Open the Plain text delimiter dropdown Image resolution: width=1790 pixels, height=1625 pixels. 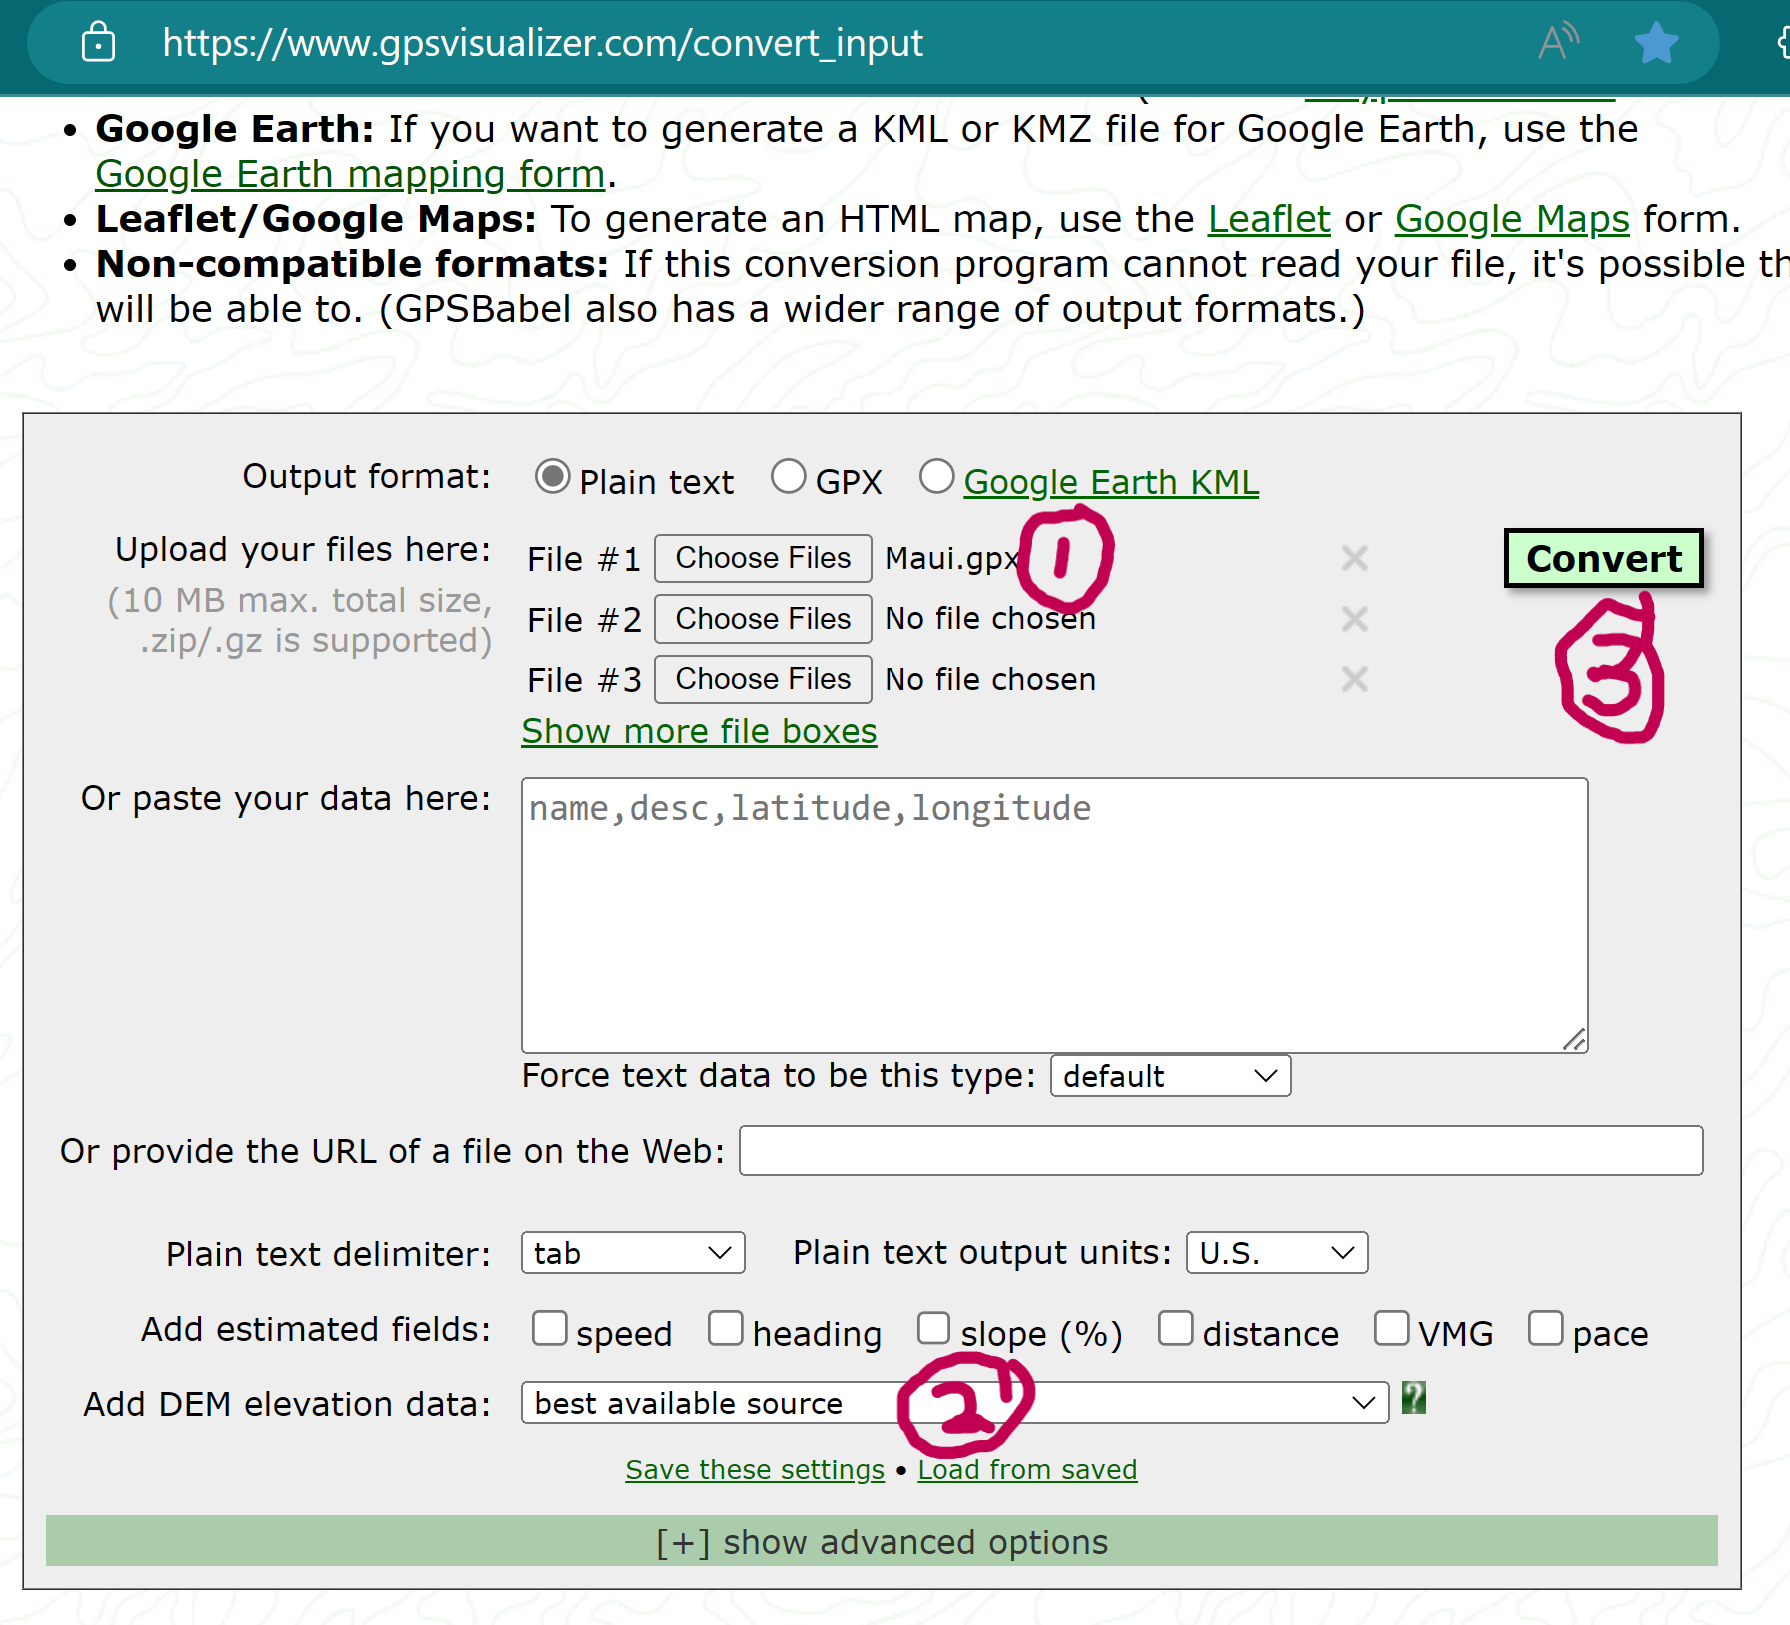(633, 1253)
